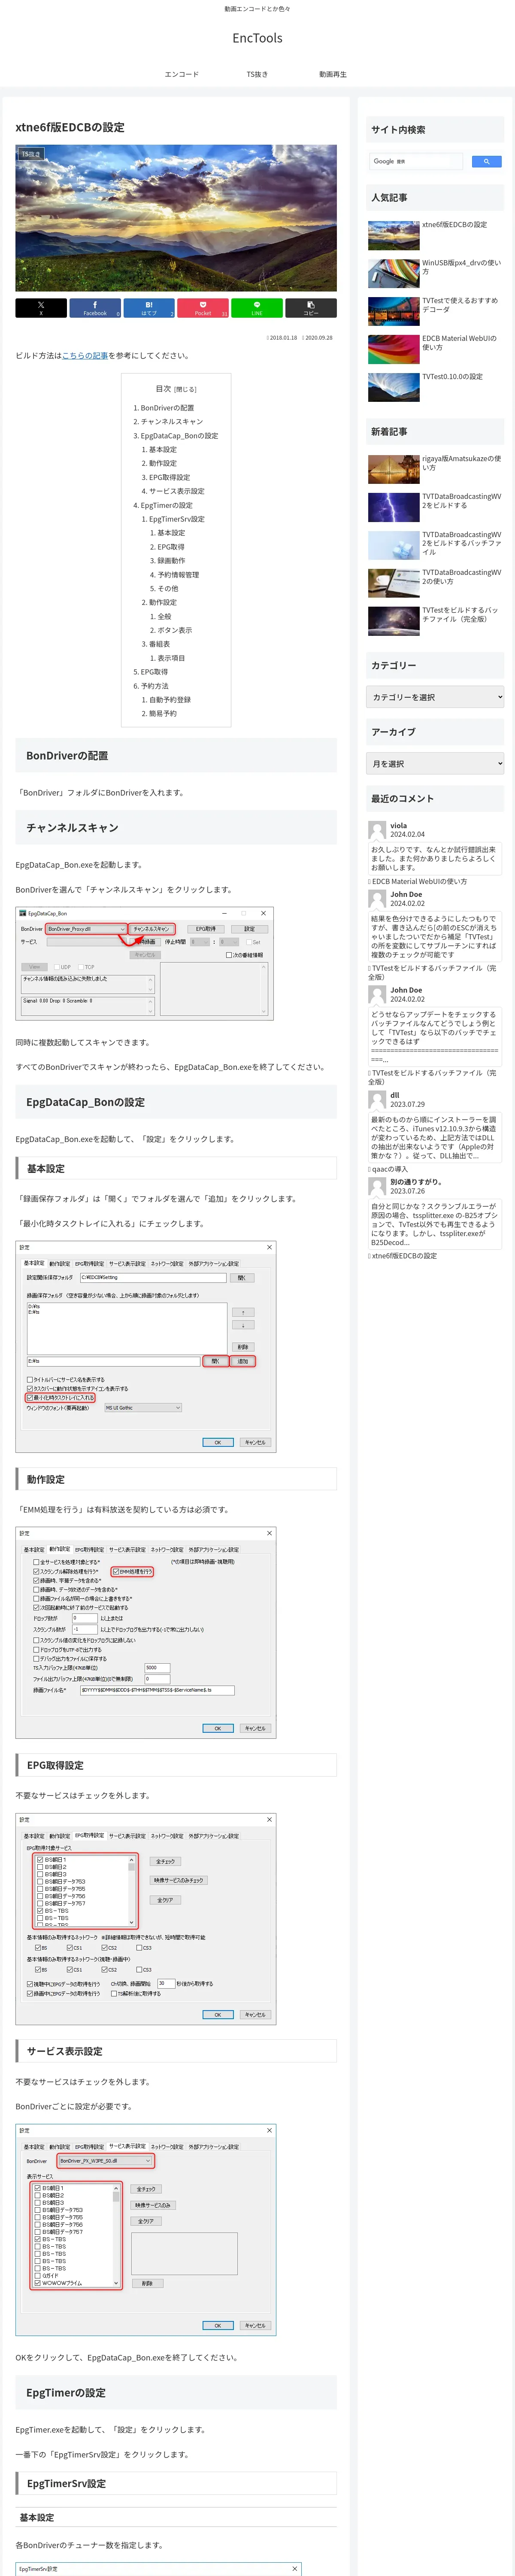
Task: Open the TS抜き menu
Action: point(257,74)
